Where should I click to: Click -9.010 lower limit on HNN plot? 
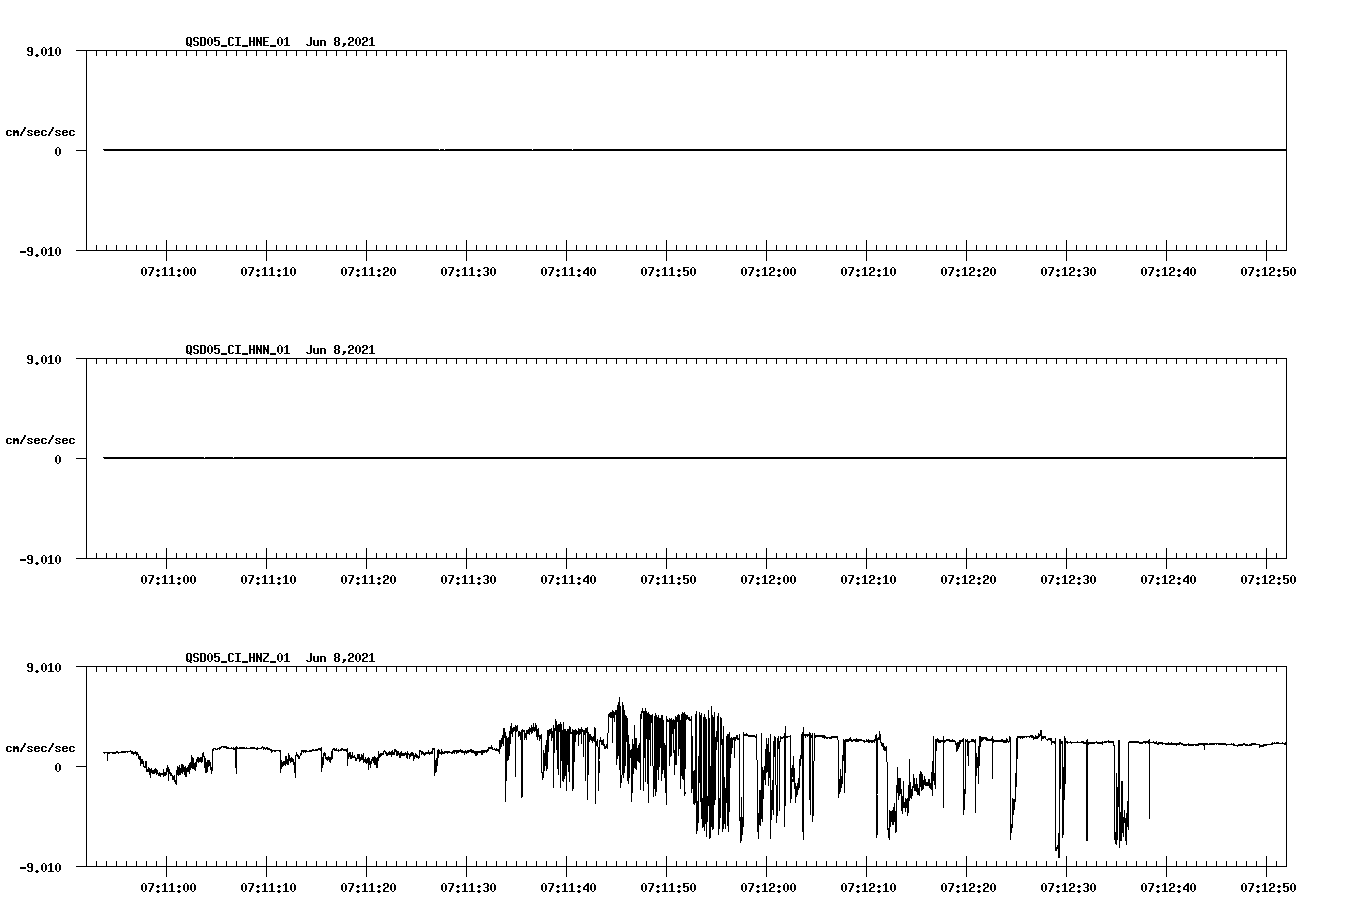(39, 560)
